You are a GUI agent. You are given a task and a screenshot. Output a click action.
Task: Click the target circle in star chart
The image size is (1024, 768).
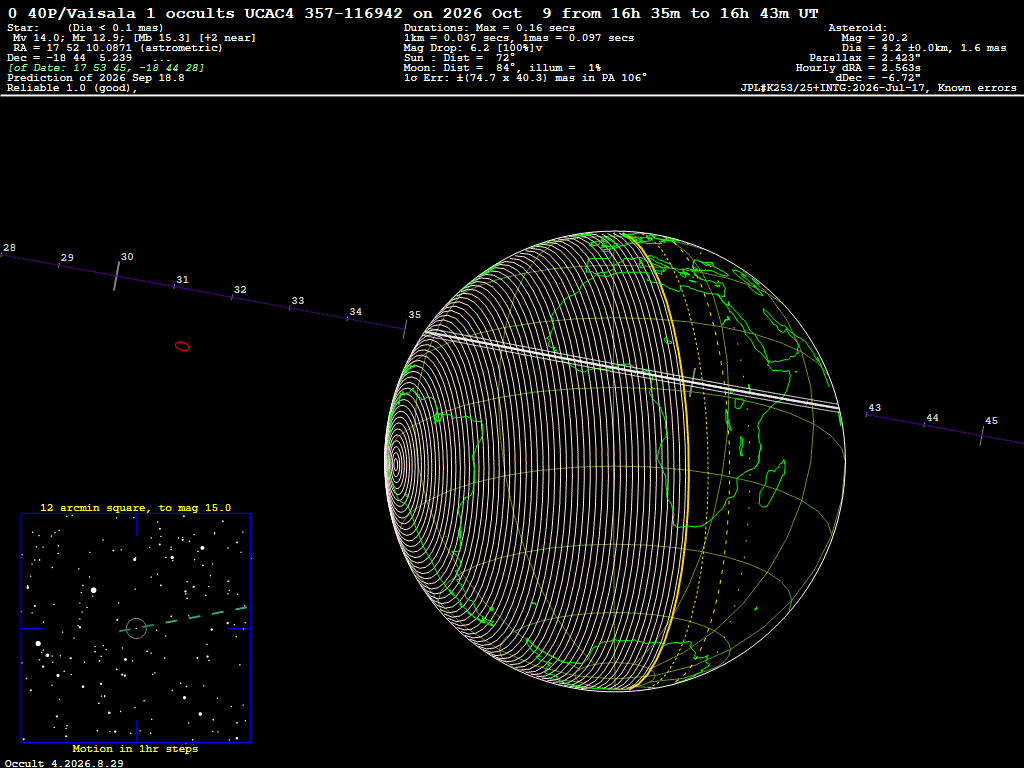tap(136, 628)
